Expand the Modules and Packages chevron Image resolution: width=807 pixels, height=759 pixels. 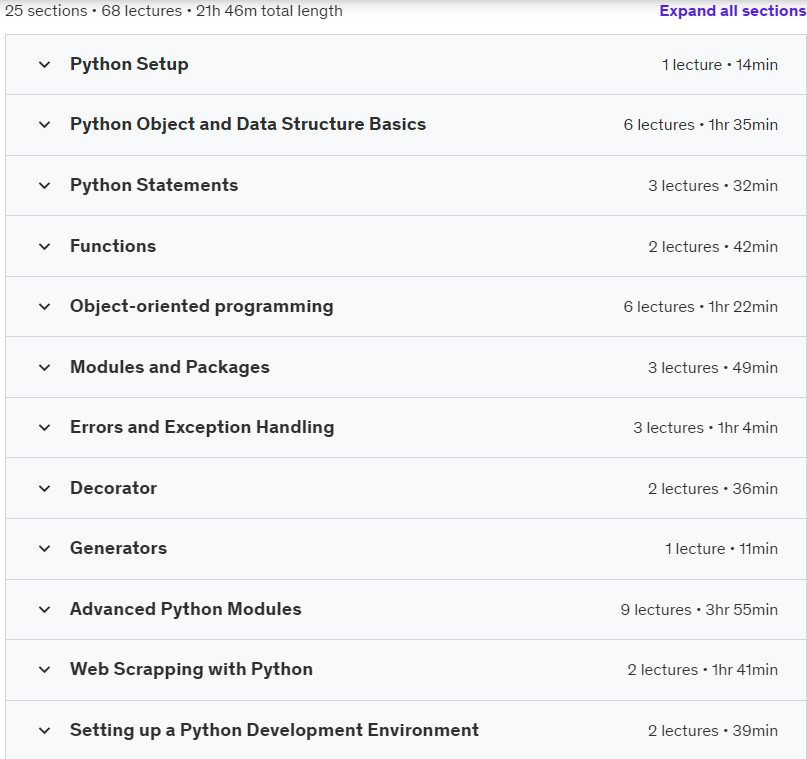pos(45,368)
